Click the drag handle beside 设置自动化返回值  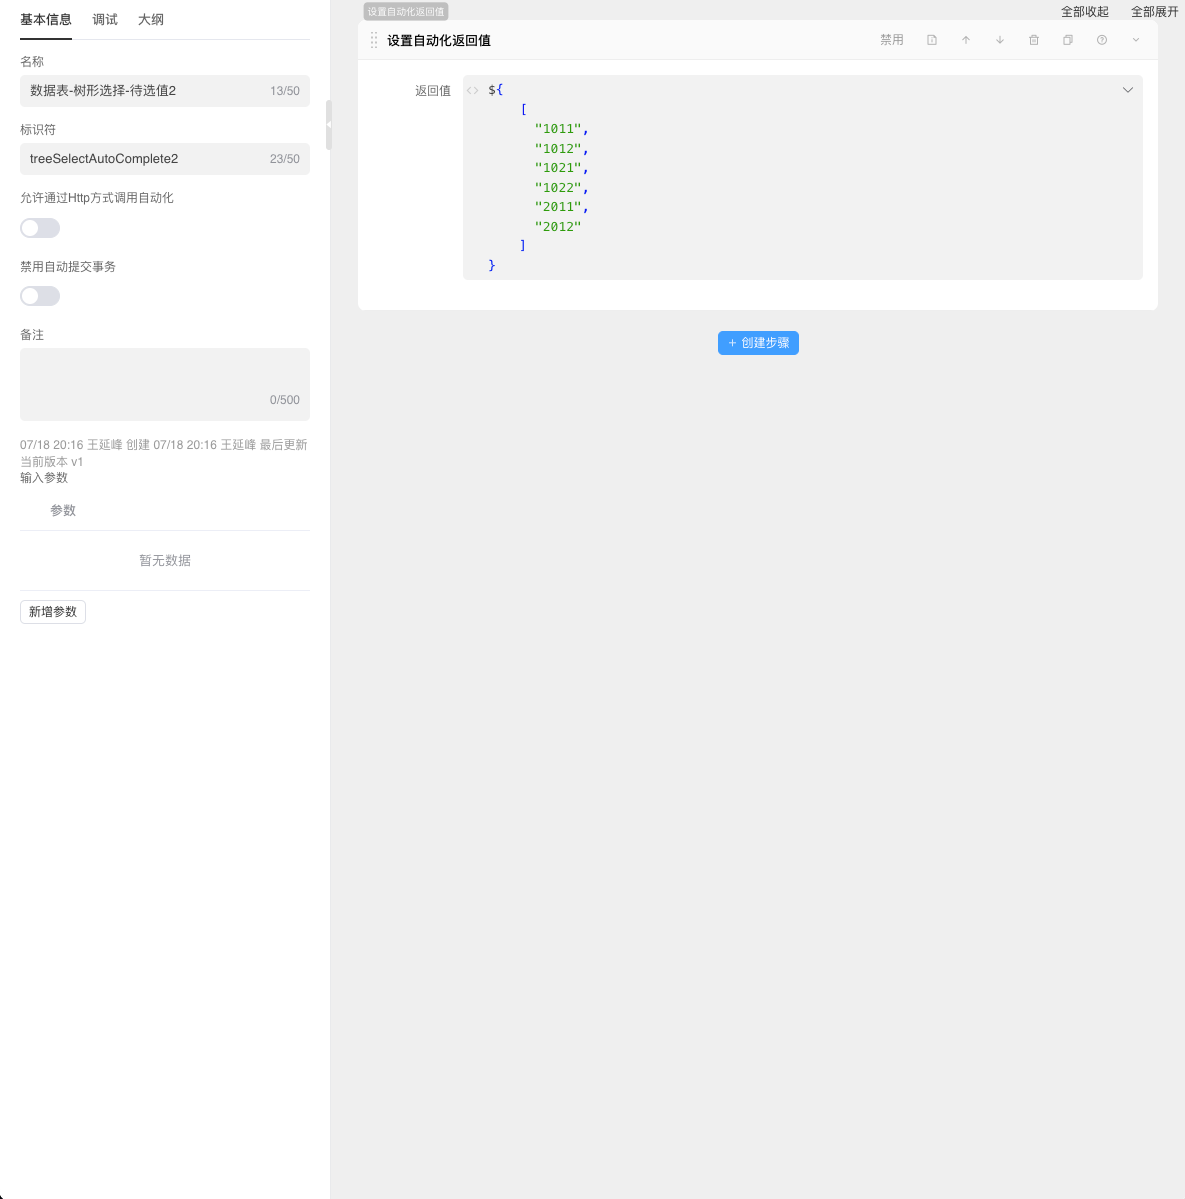pyautogui.click(x=374, y=40)
